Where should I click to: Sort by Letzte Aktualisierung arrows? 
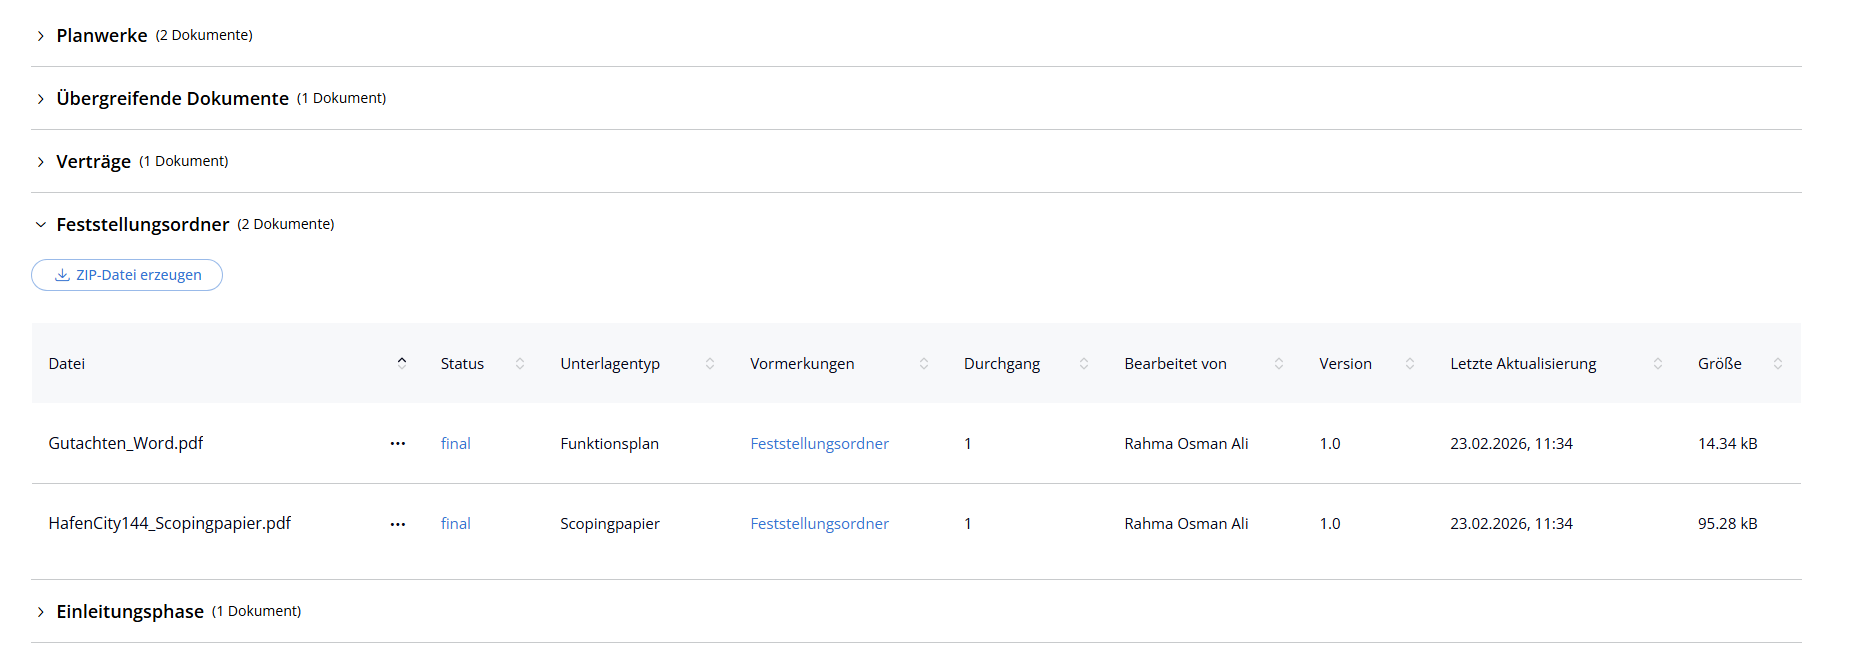[1658, 363]
